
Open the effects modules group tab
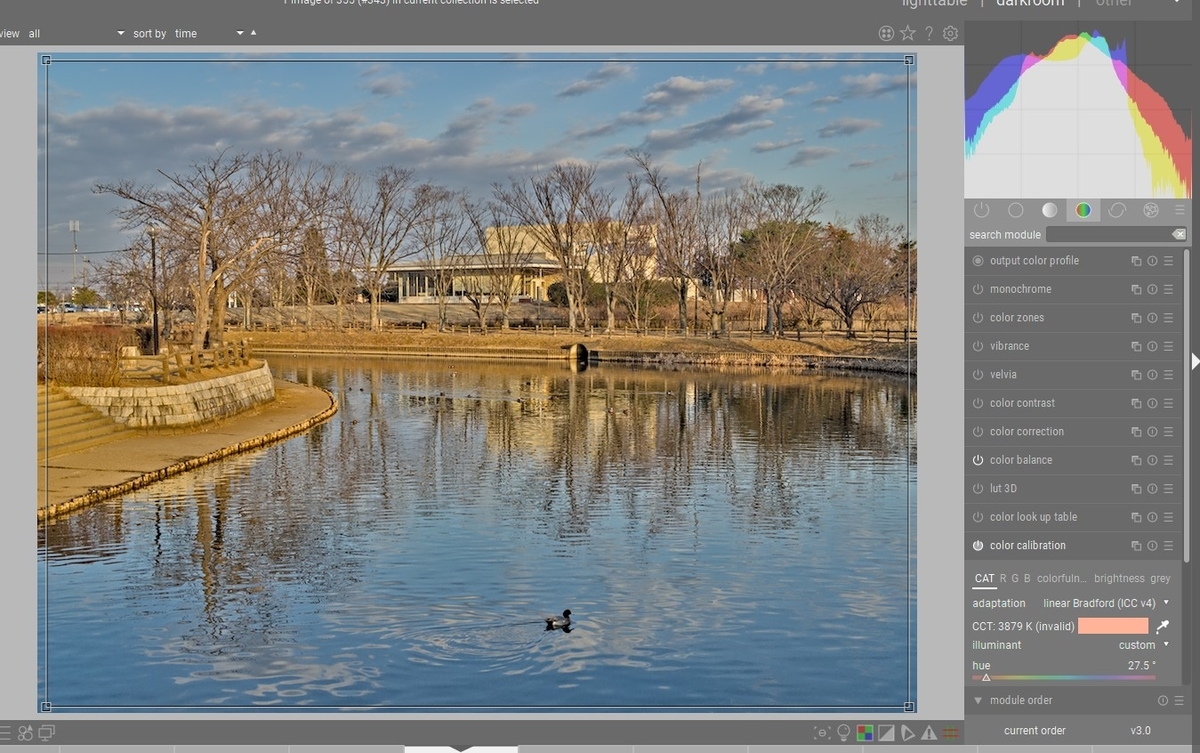(1151, 210)
